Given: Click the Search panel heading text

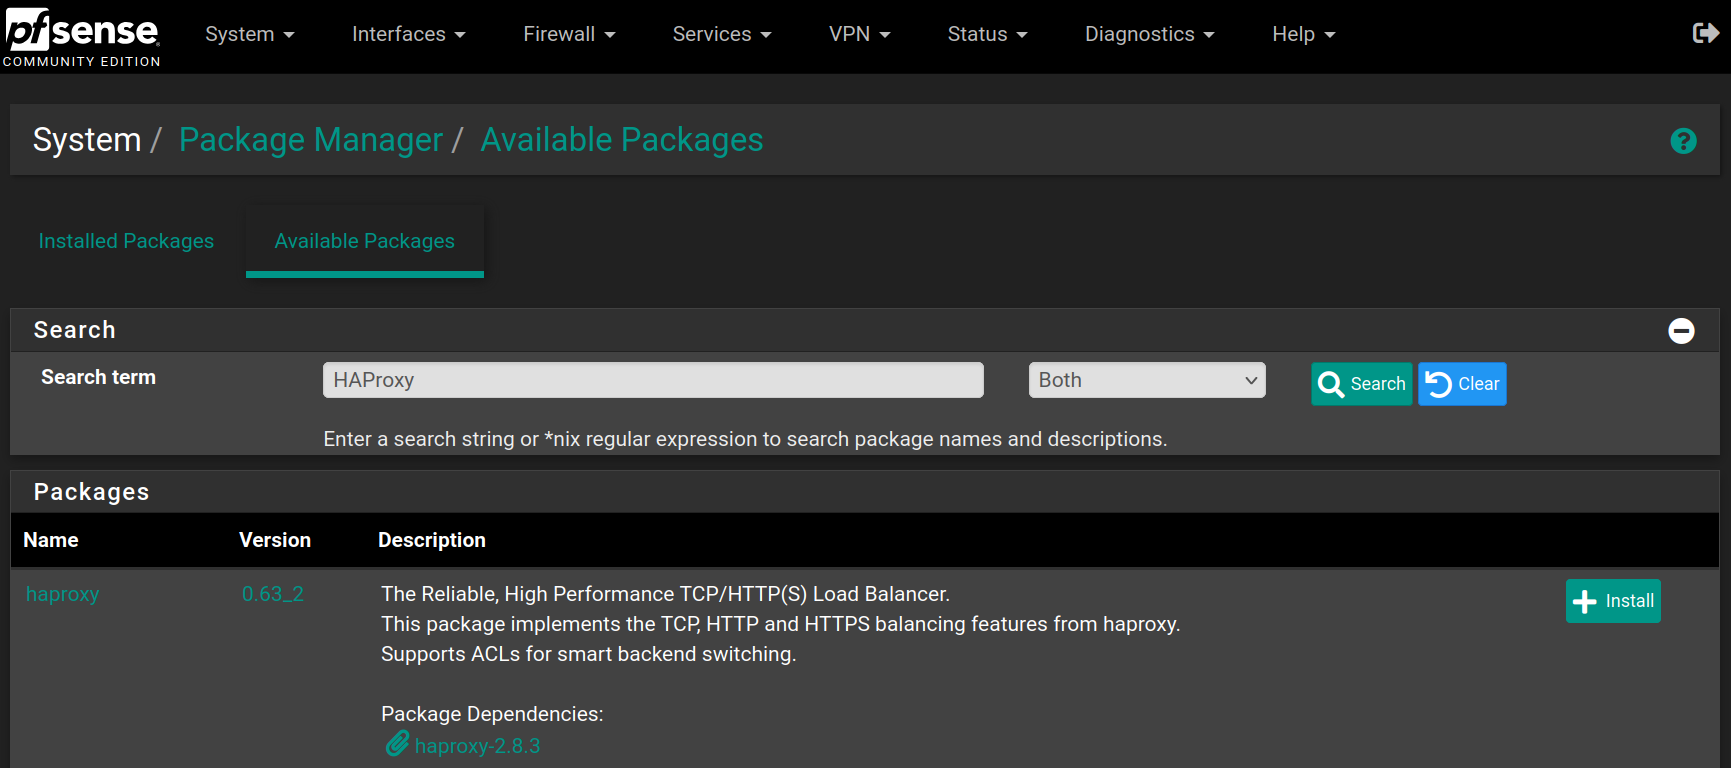Looking at the screenshot, I should (75, 330).
